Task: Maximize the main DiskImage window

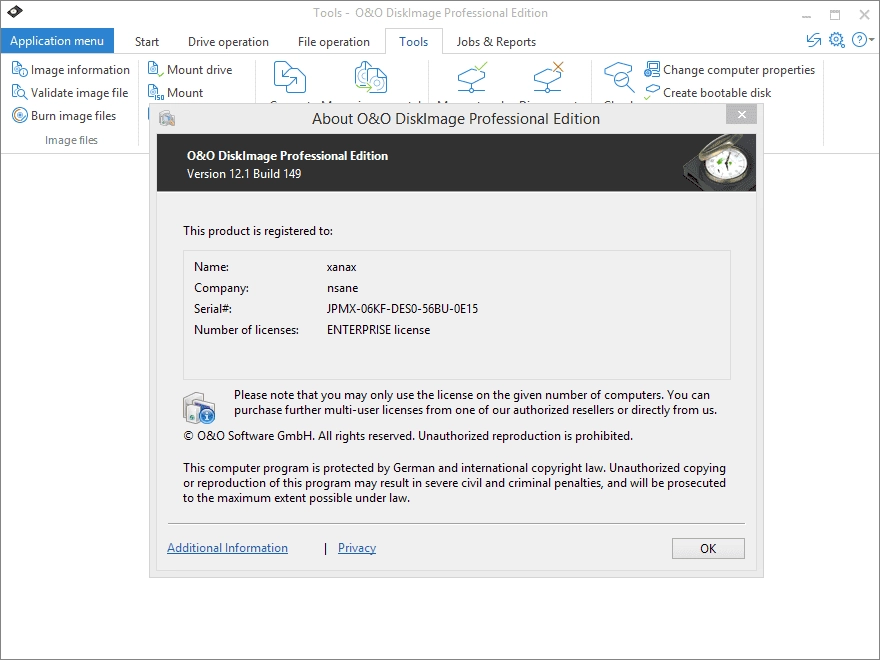Action: (835, 15)
